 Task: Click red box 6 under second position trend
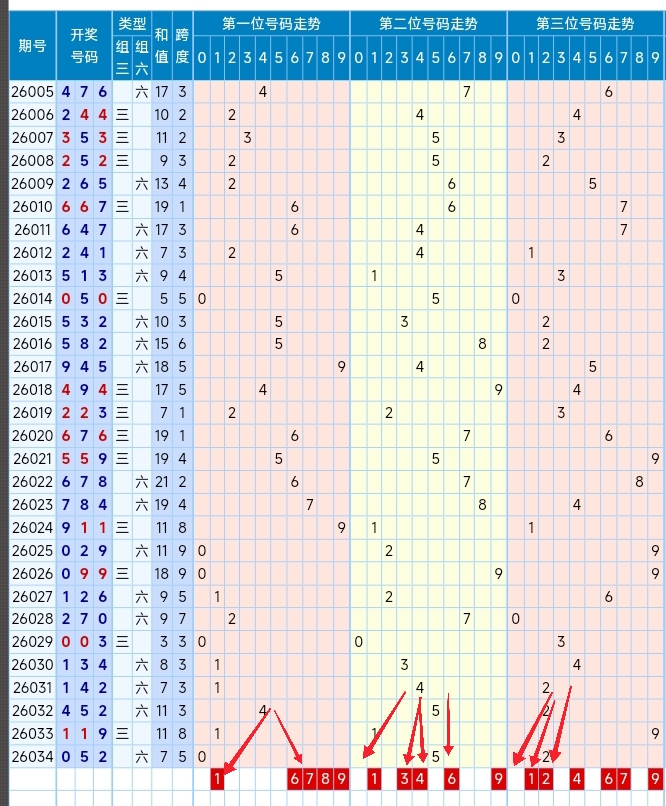point(451,779)
